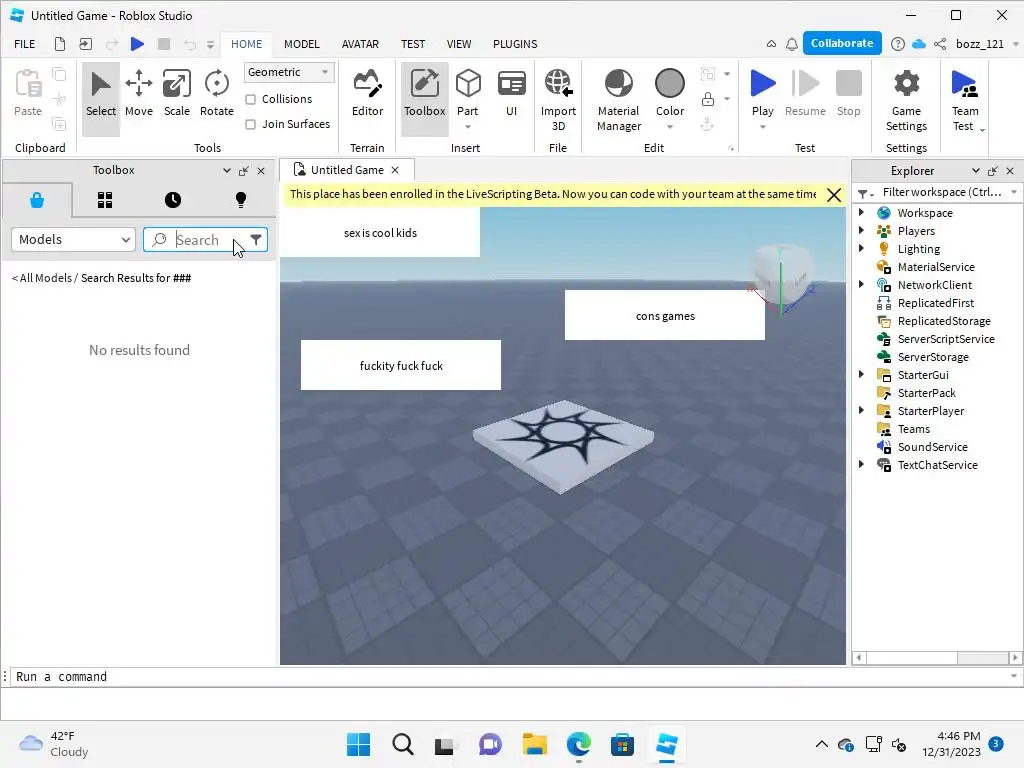Open the UI insert tool
This screenshot has width=1024, height=768.
pyautogui.click(x=511, y=94)
